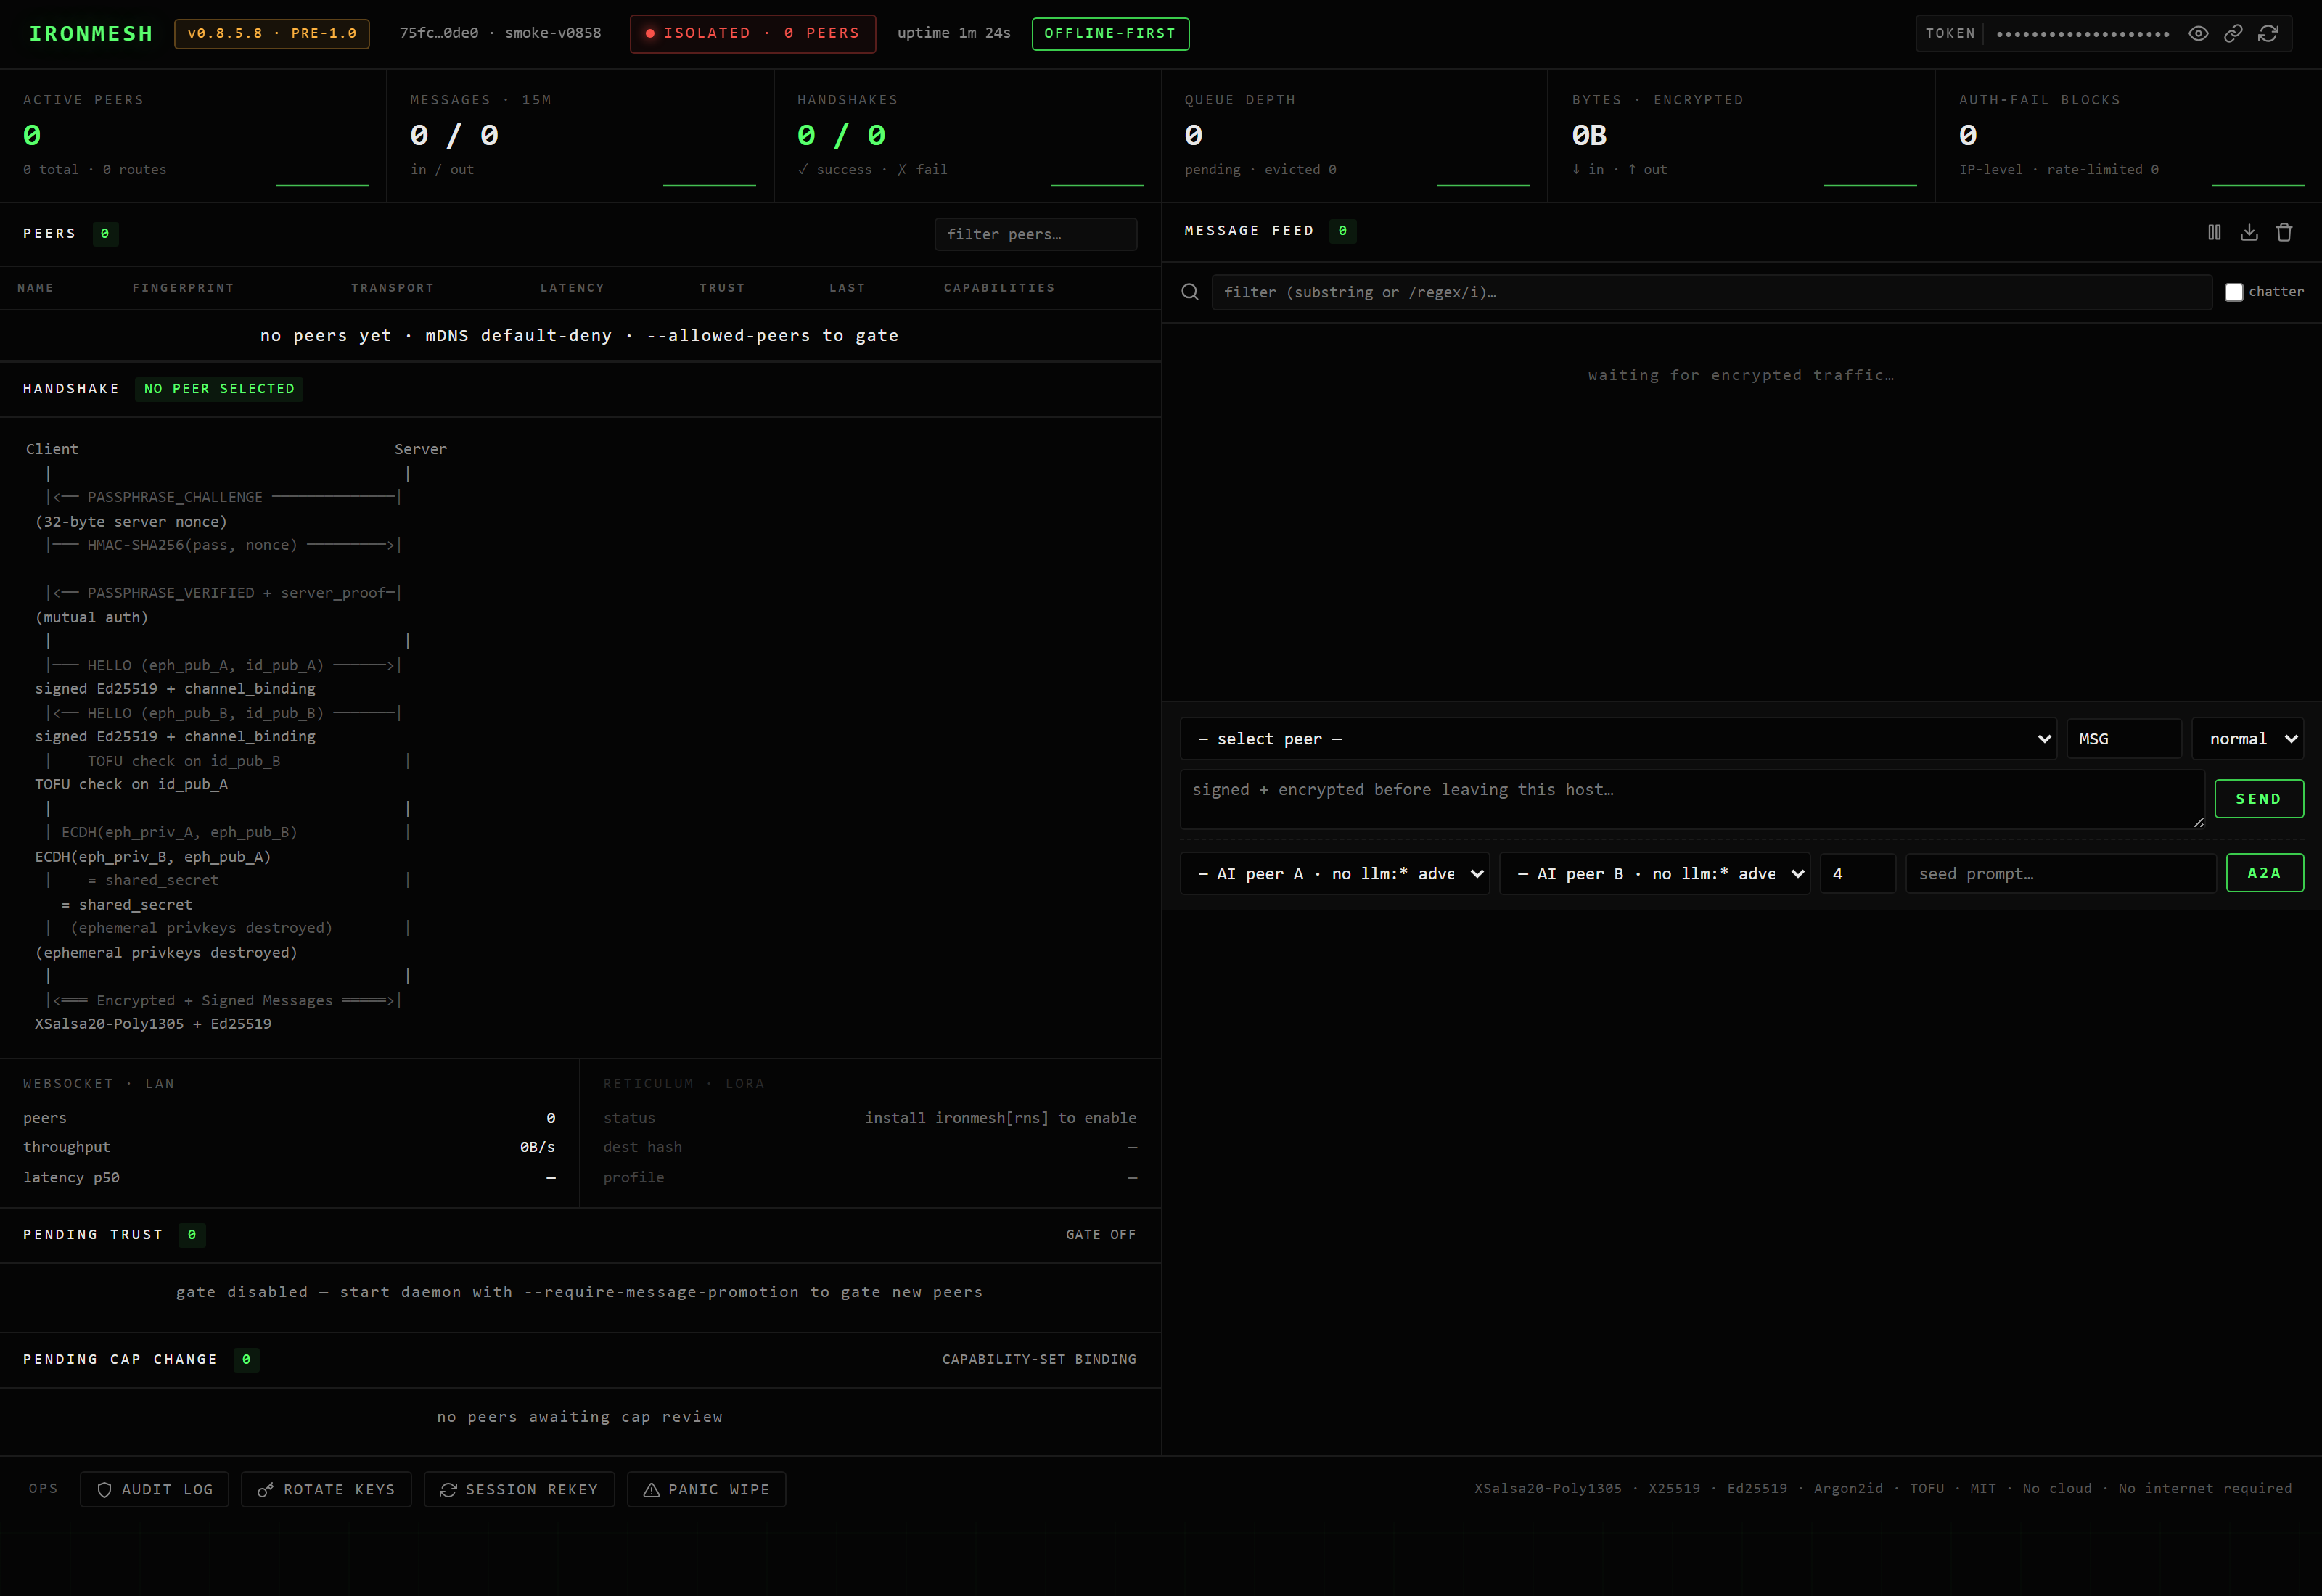
Task: Click the CAPABILITIES column header
Action: 999,288
